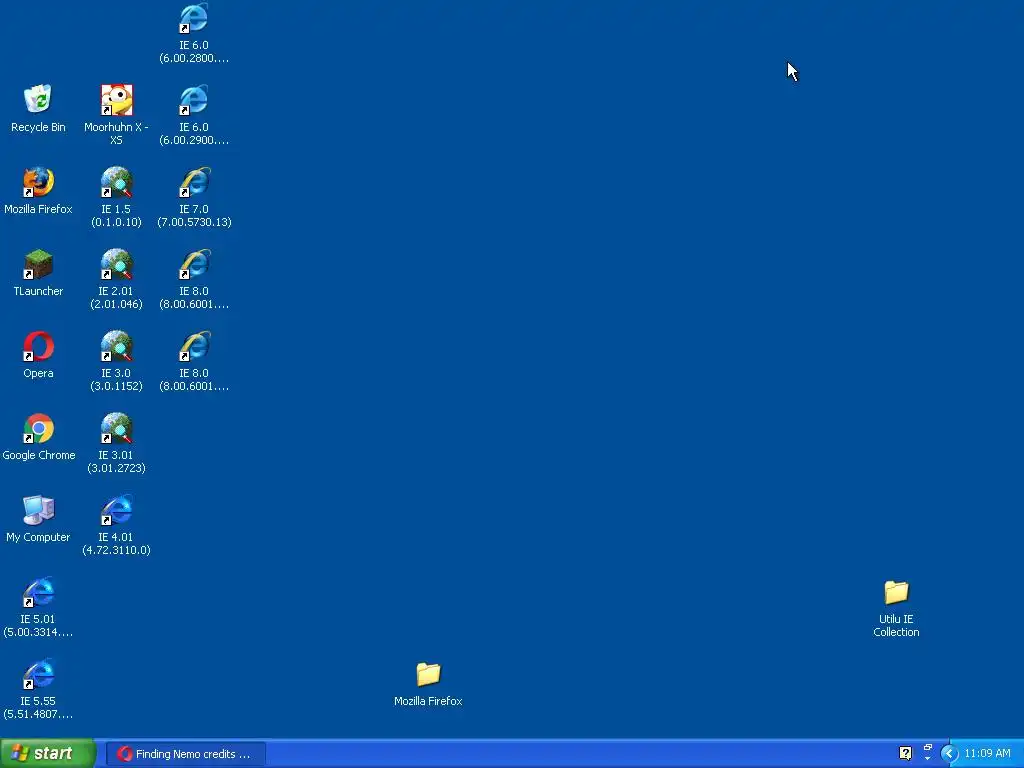Select the IE 5.55 shortcut

click(39, 689)
